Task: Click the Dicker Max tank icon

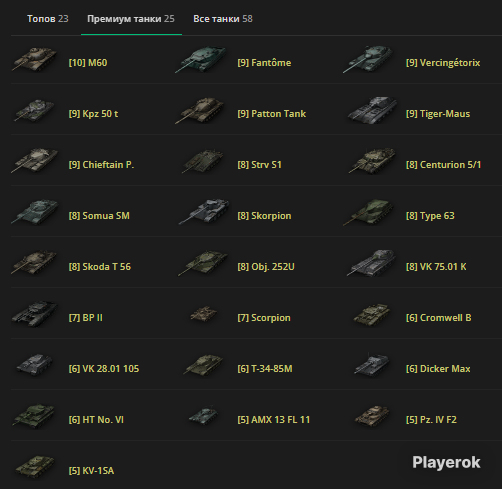Action: coord(372,365)
